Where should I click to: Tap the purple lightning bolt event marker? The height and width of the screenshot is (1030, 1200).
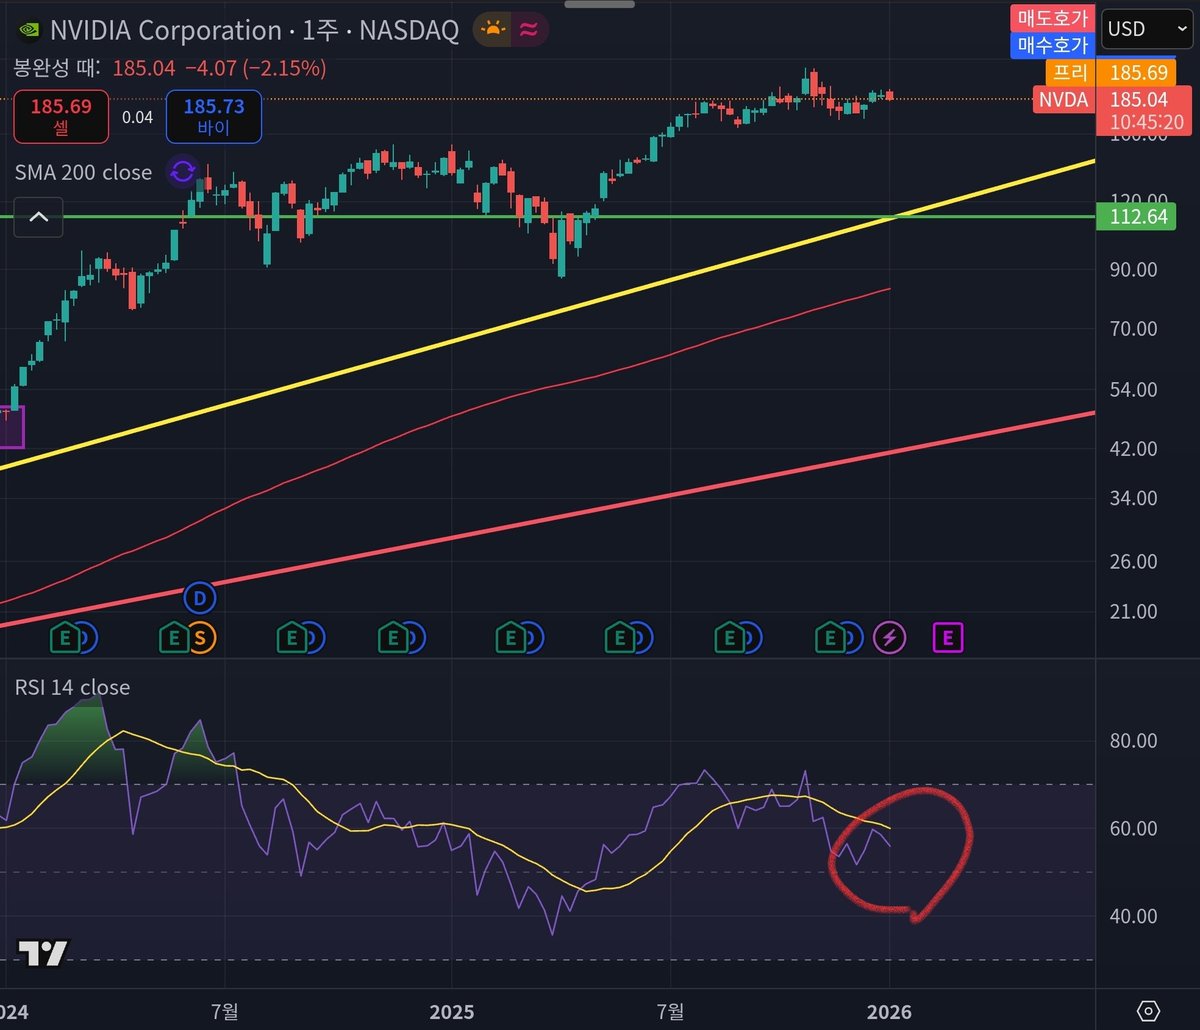(890, 636)
